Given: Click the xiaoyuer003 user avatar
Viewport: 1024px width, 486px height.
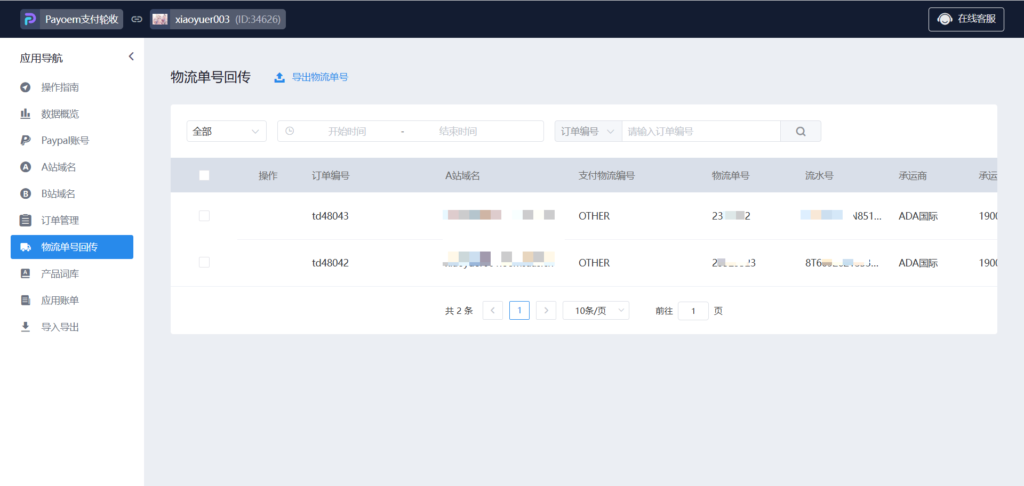Looking at the screenshot, I should pos(160,19).
